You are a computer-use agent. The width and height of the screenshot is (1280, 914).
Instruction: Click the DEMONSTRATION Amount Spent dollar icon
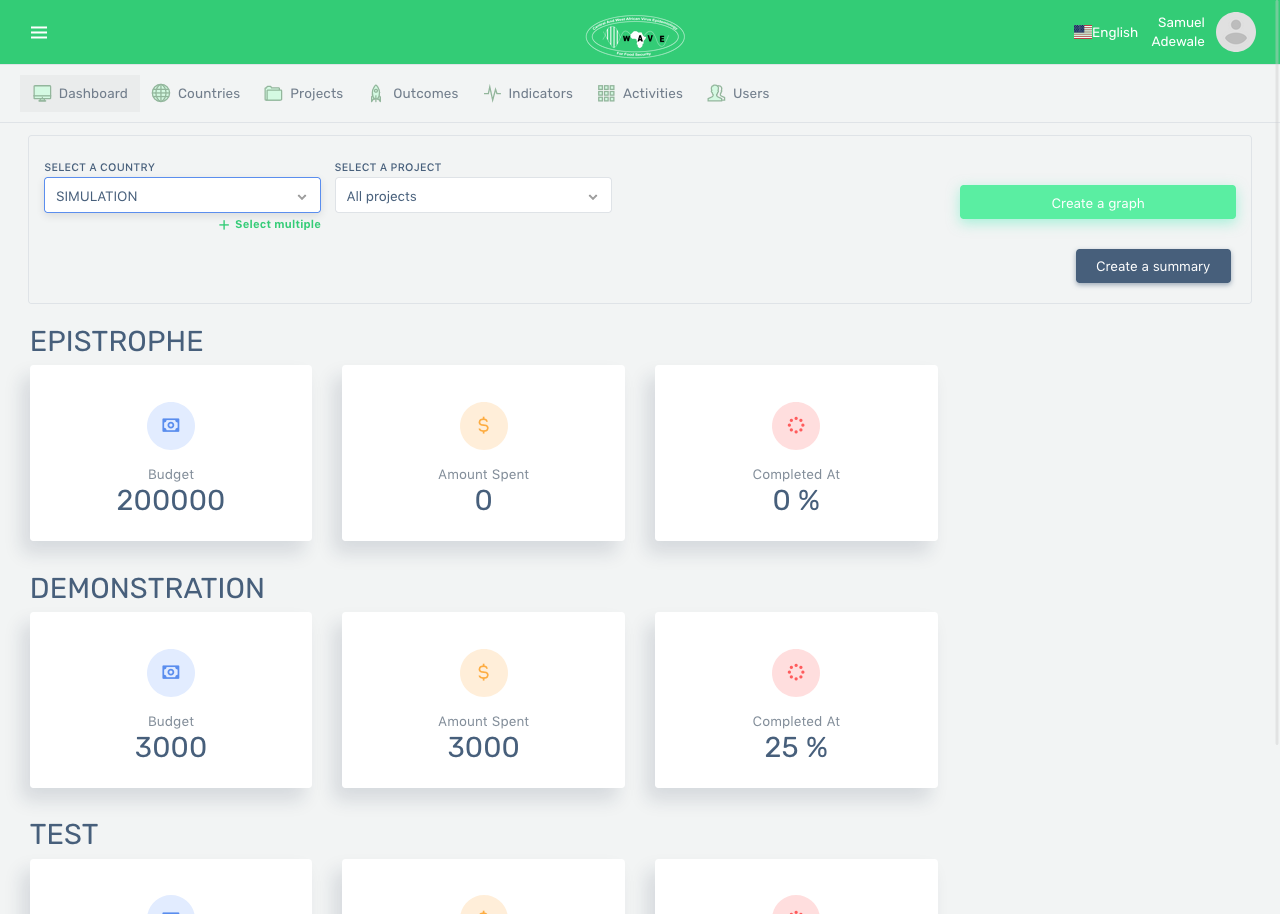click(483, 672)
